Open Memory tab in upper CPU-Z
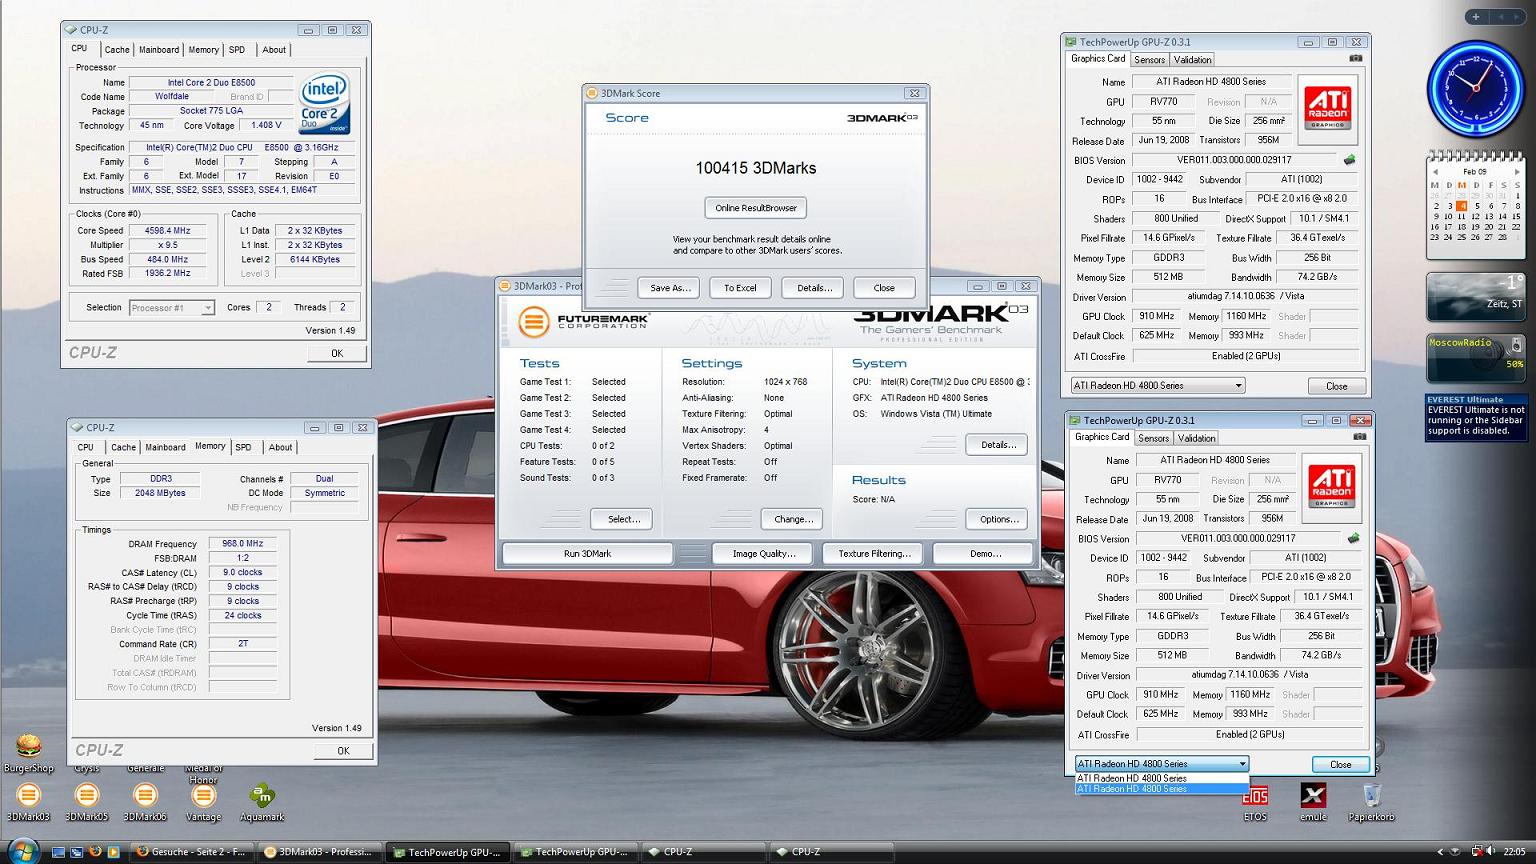Image resolution: width=1536 pixels, height=864 pixels. point(203,49)
